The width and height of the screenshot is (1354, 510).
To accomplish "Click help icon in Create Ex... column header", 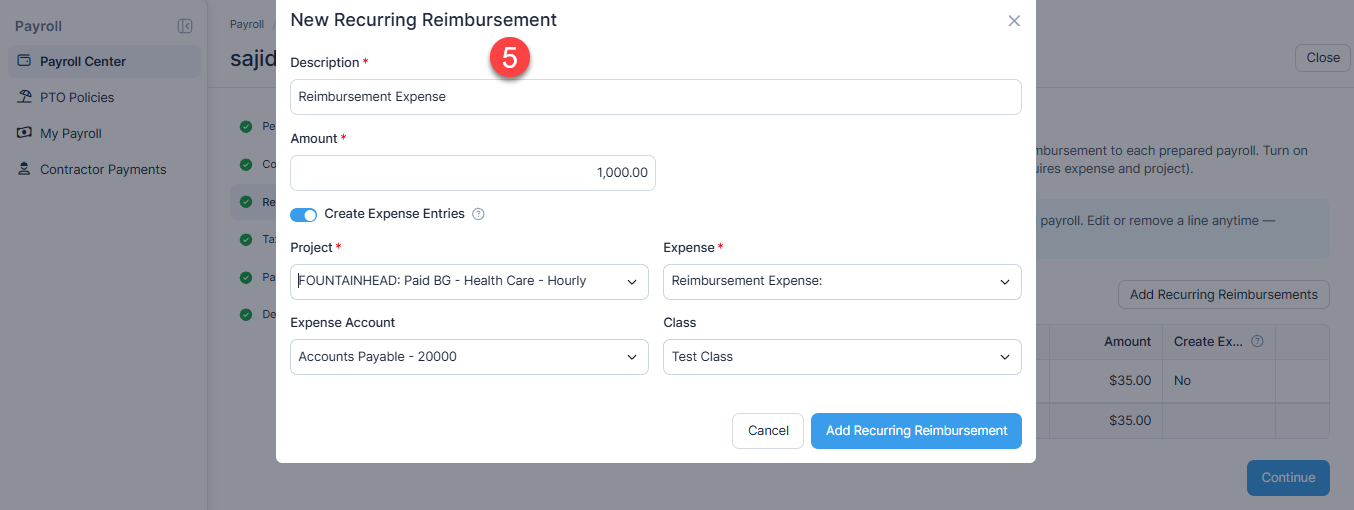I will 1257,341.
